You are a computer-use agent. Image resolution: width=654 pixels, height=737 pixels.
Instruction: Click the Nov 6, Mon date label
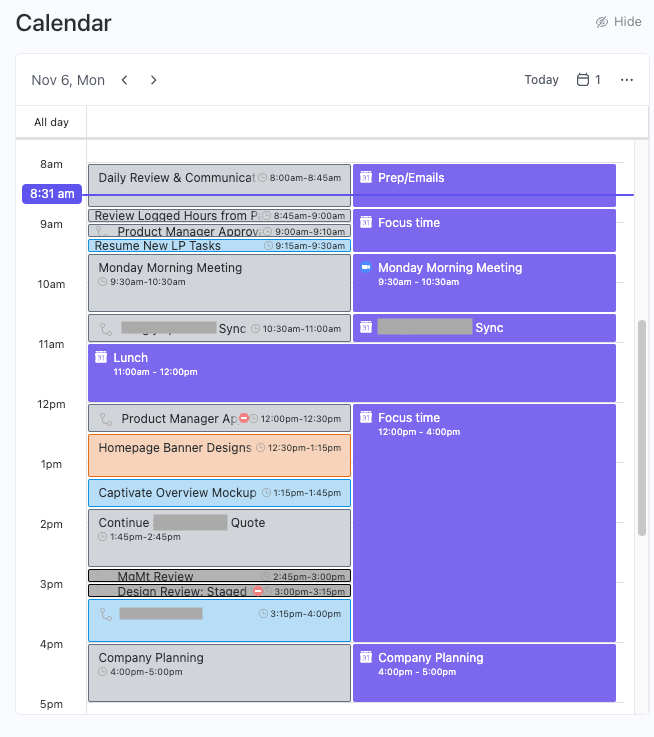click(x=68, y=80)
